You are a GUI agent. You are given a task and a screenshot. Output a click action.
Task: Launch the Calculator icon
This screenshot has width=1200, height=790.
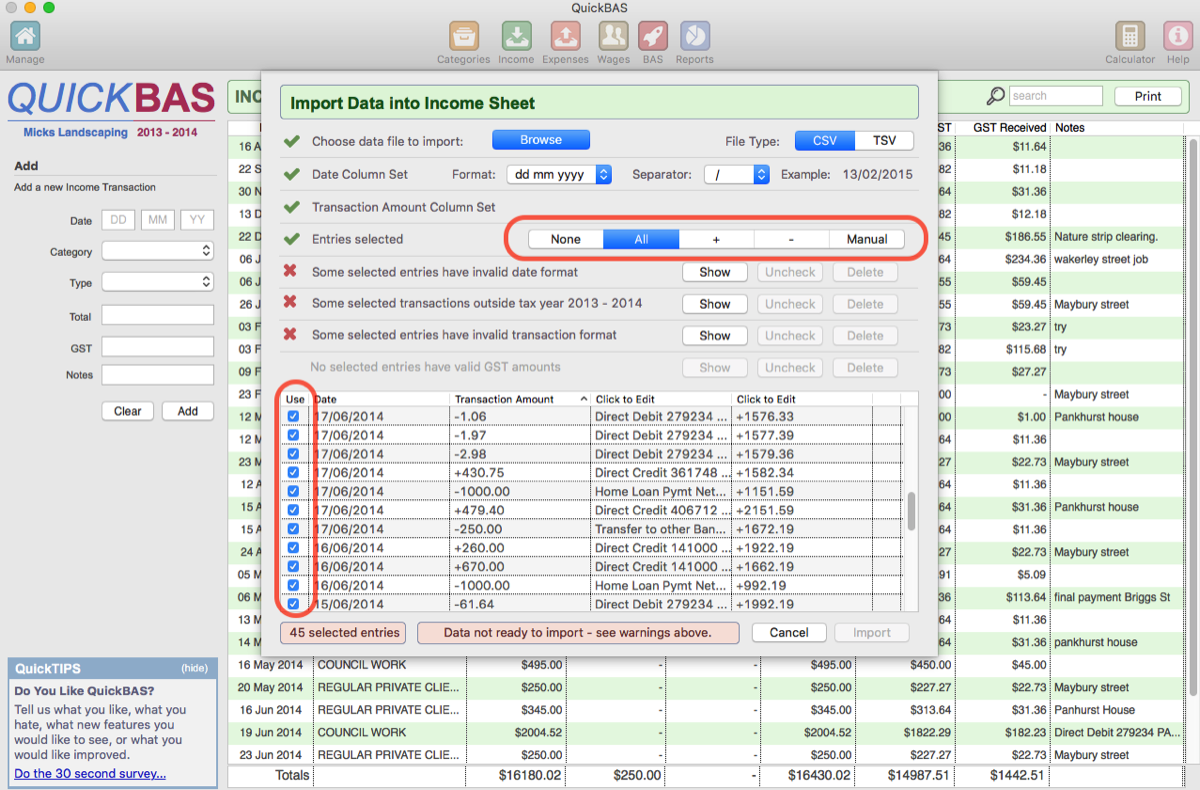tap(1130, 37)
